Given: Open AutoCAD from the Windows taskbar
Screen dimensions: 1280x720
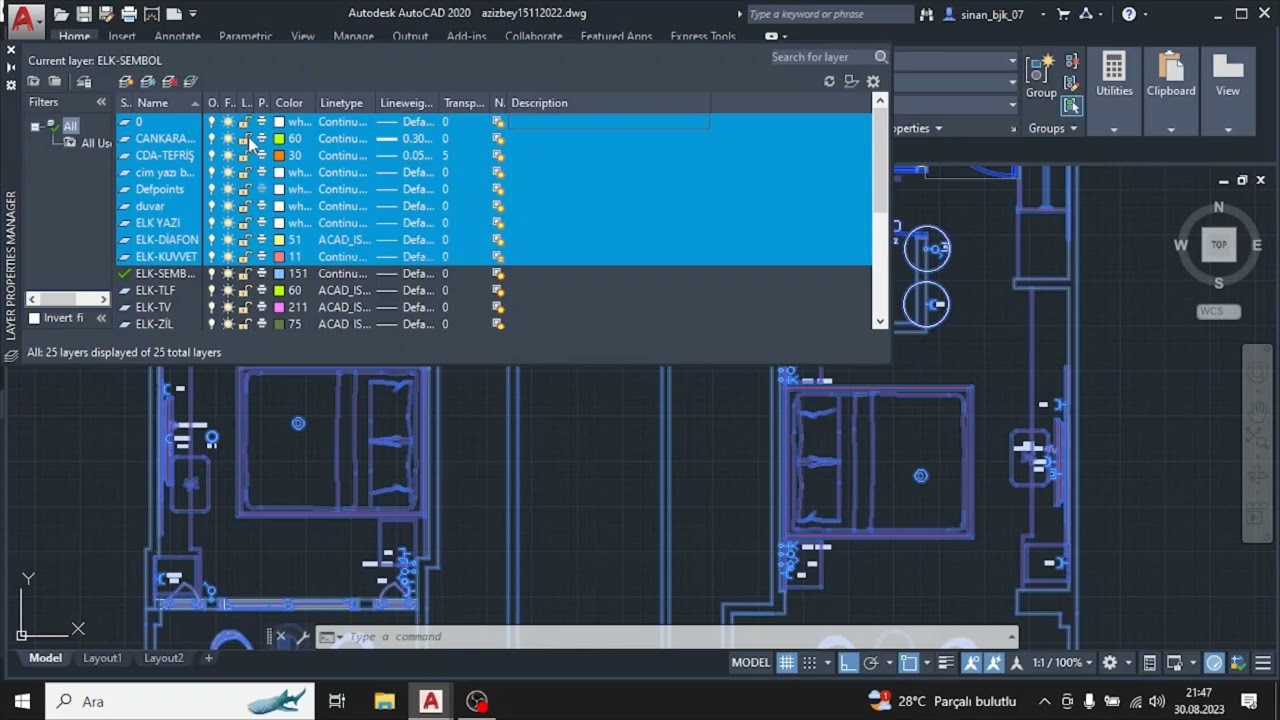Looking at the screenshot, I should click(x=431, y=701).
